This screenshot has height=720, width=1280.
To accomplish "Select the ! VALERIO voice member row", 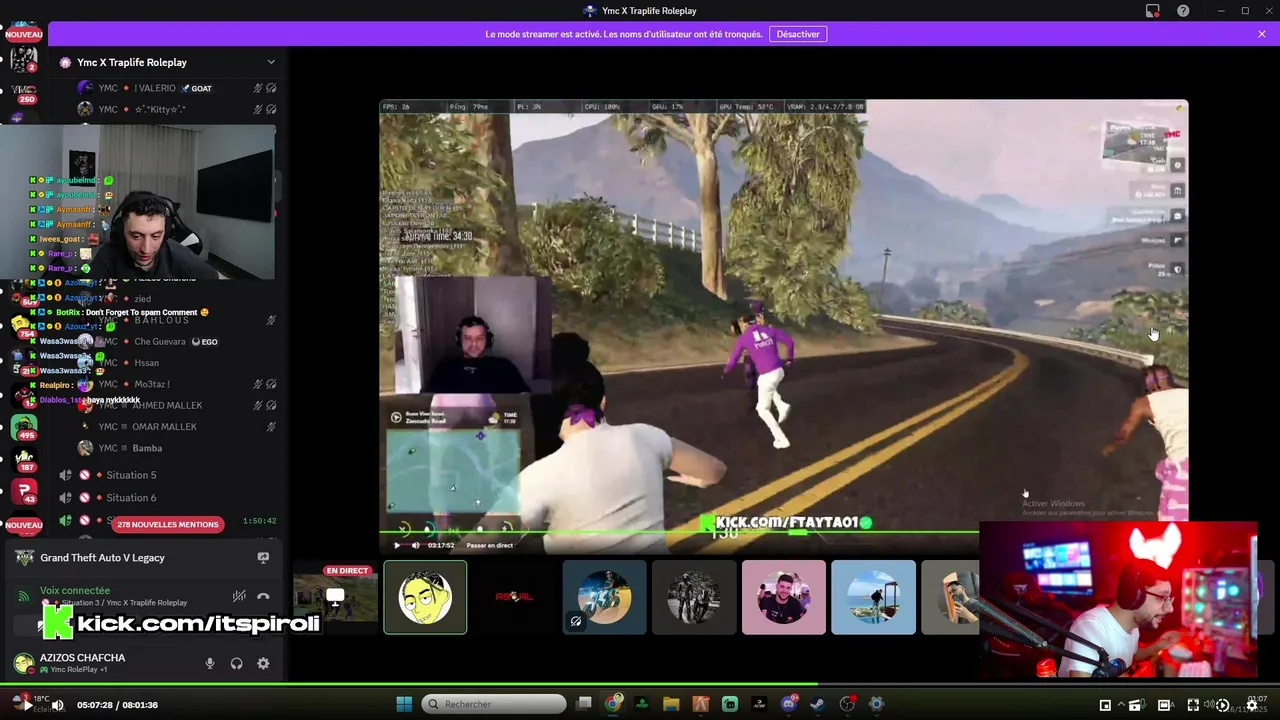I will (x=176, y=88).
